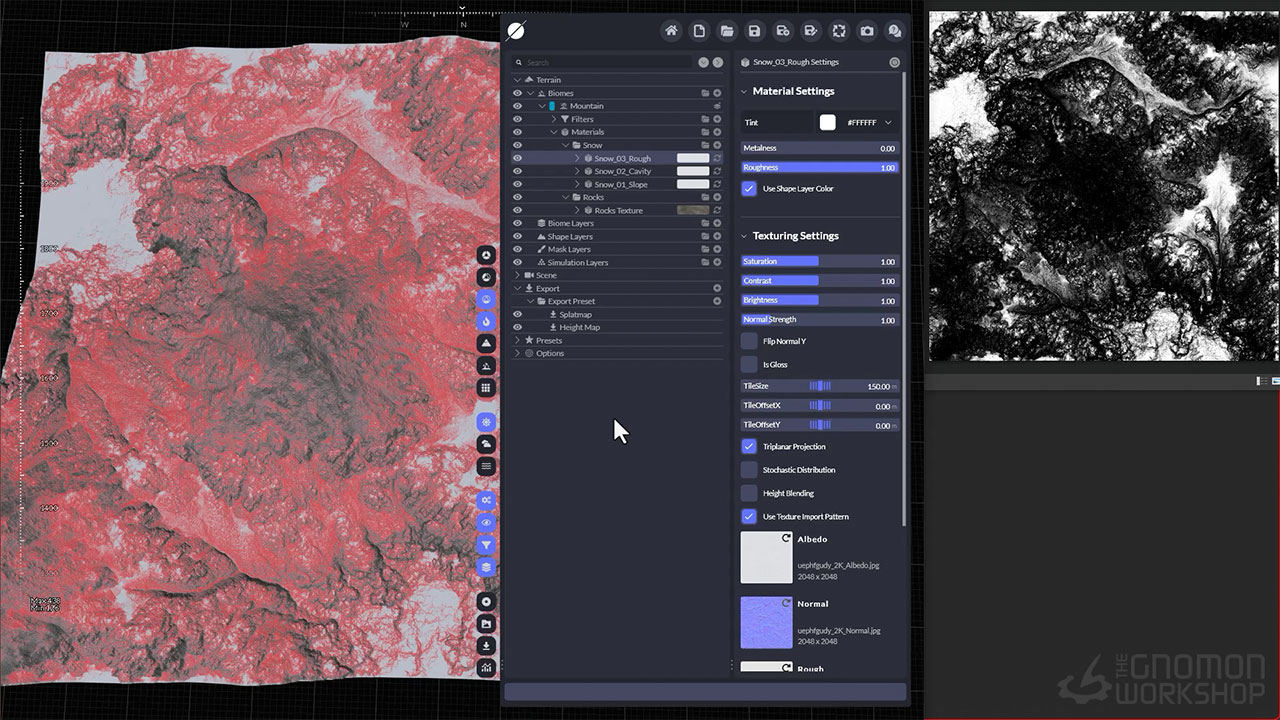Click the clouds icon in viewport sidebar

tap(486, 444)
